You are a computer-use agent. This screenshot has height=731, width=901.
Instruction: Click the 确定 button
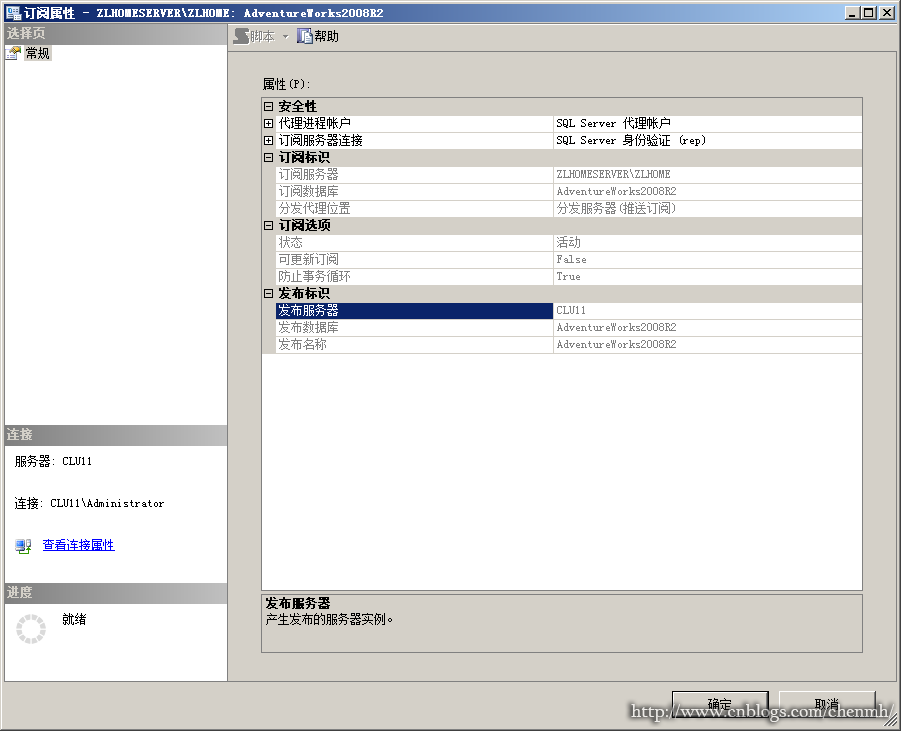point(720,703)
